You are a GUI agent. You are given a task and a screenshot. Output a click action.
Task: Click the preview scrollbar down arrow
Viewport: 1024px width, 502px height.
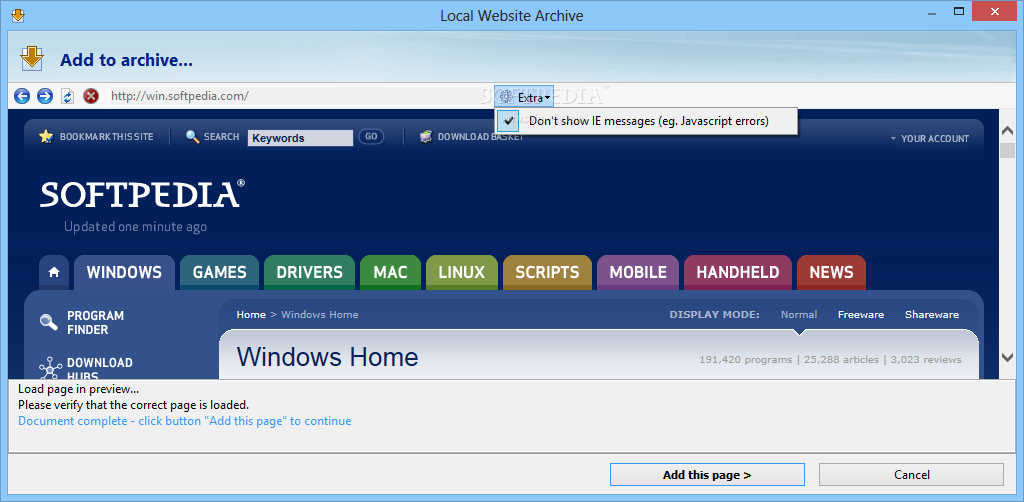pos(1007,357)
